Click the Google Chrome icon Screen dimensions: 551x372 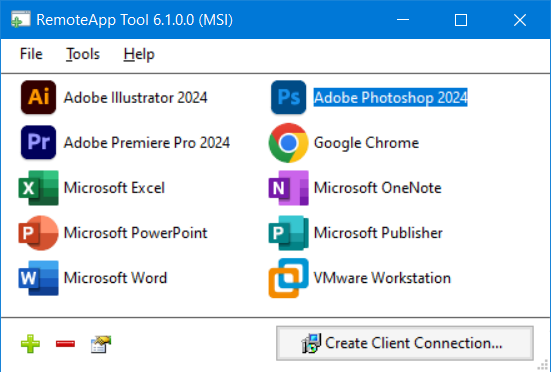289,143
